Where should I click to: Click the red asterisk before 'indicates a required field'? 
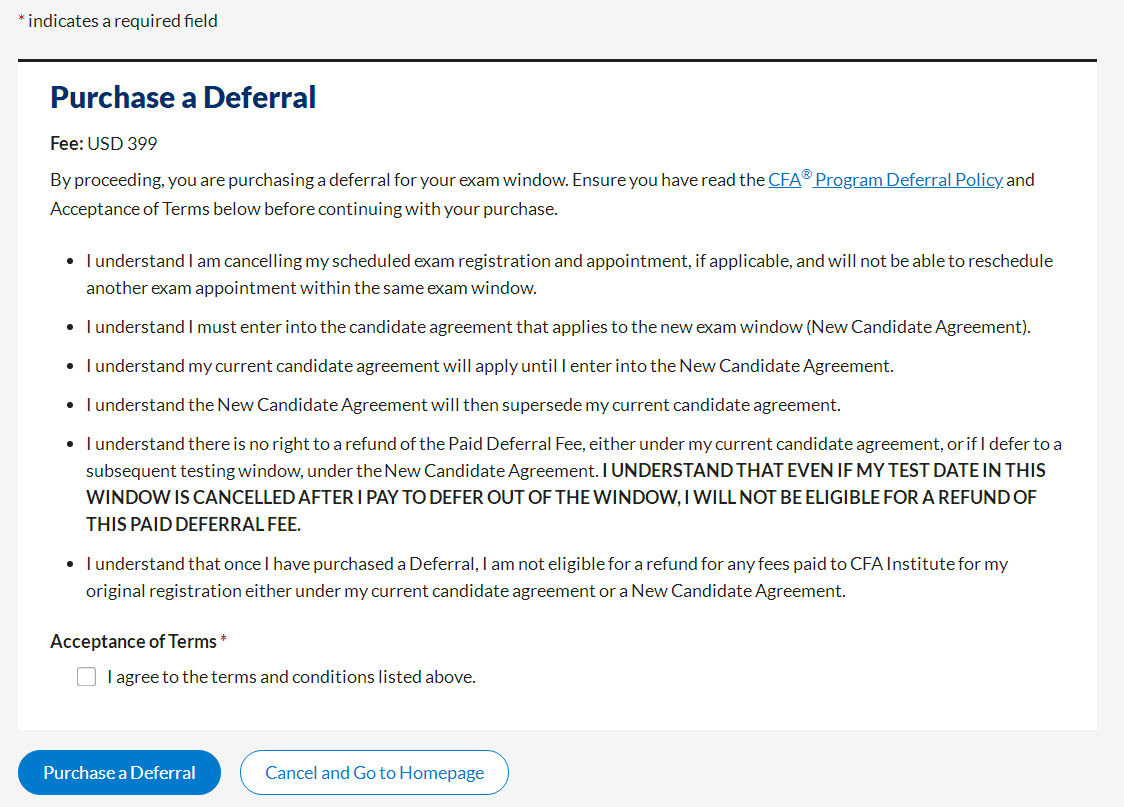point(22,19)
